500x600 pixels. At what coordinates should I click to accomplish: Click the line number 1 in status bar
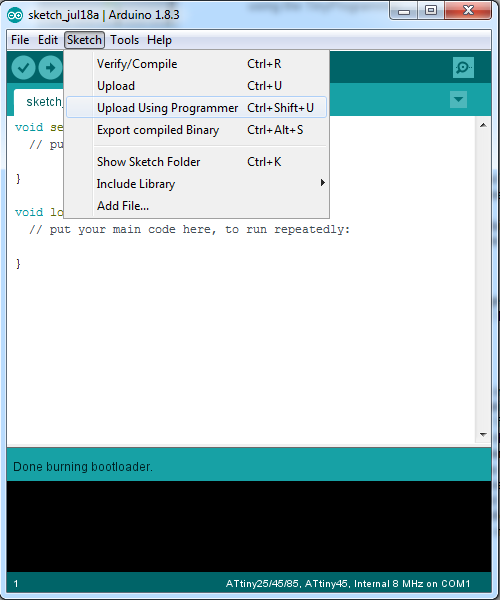click(x=16, y=584)
